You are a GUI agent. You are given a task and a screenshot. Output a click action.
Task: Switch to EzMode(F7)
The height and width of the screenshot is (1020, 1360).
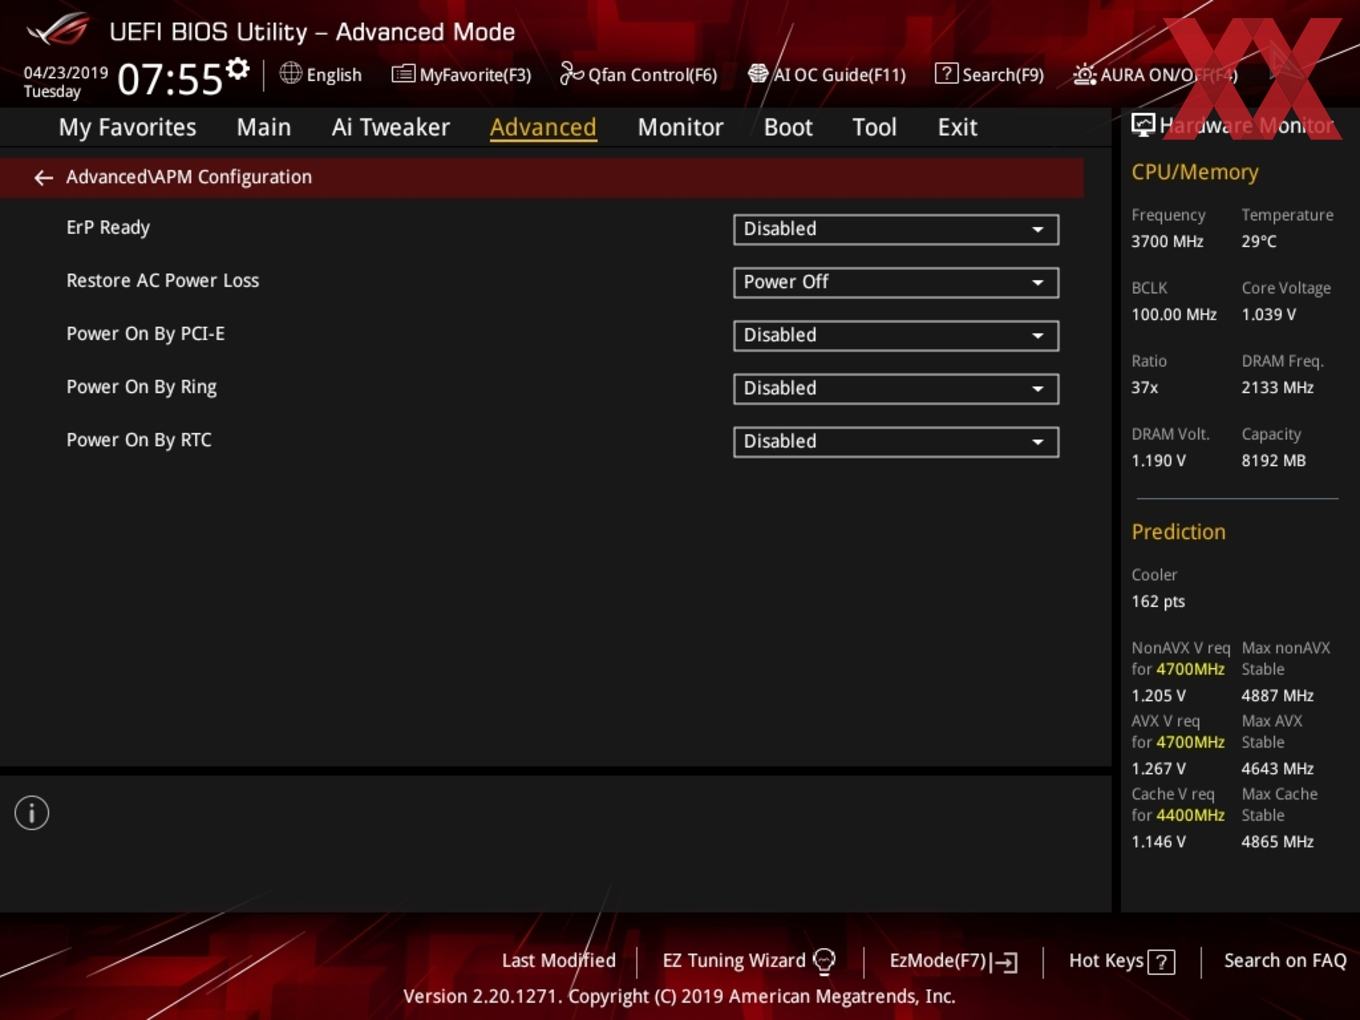[x=954, y=961]
